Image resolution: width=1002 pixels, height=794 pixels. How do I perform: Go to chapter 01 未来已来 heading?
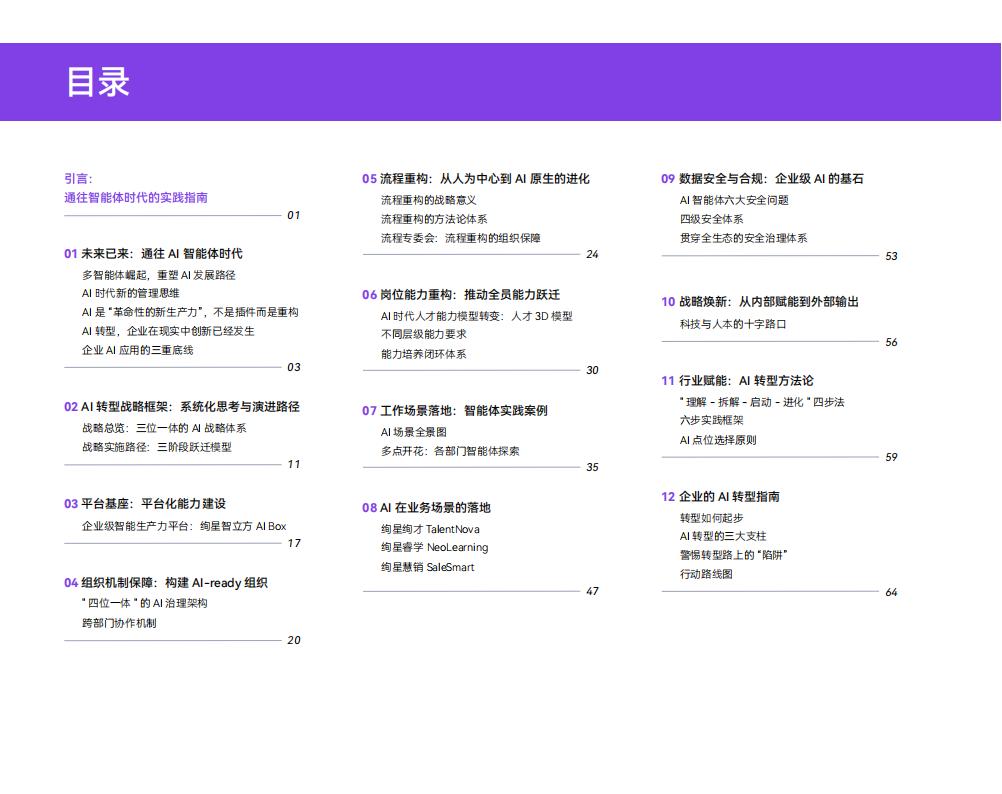152,254
